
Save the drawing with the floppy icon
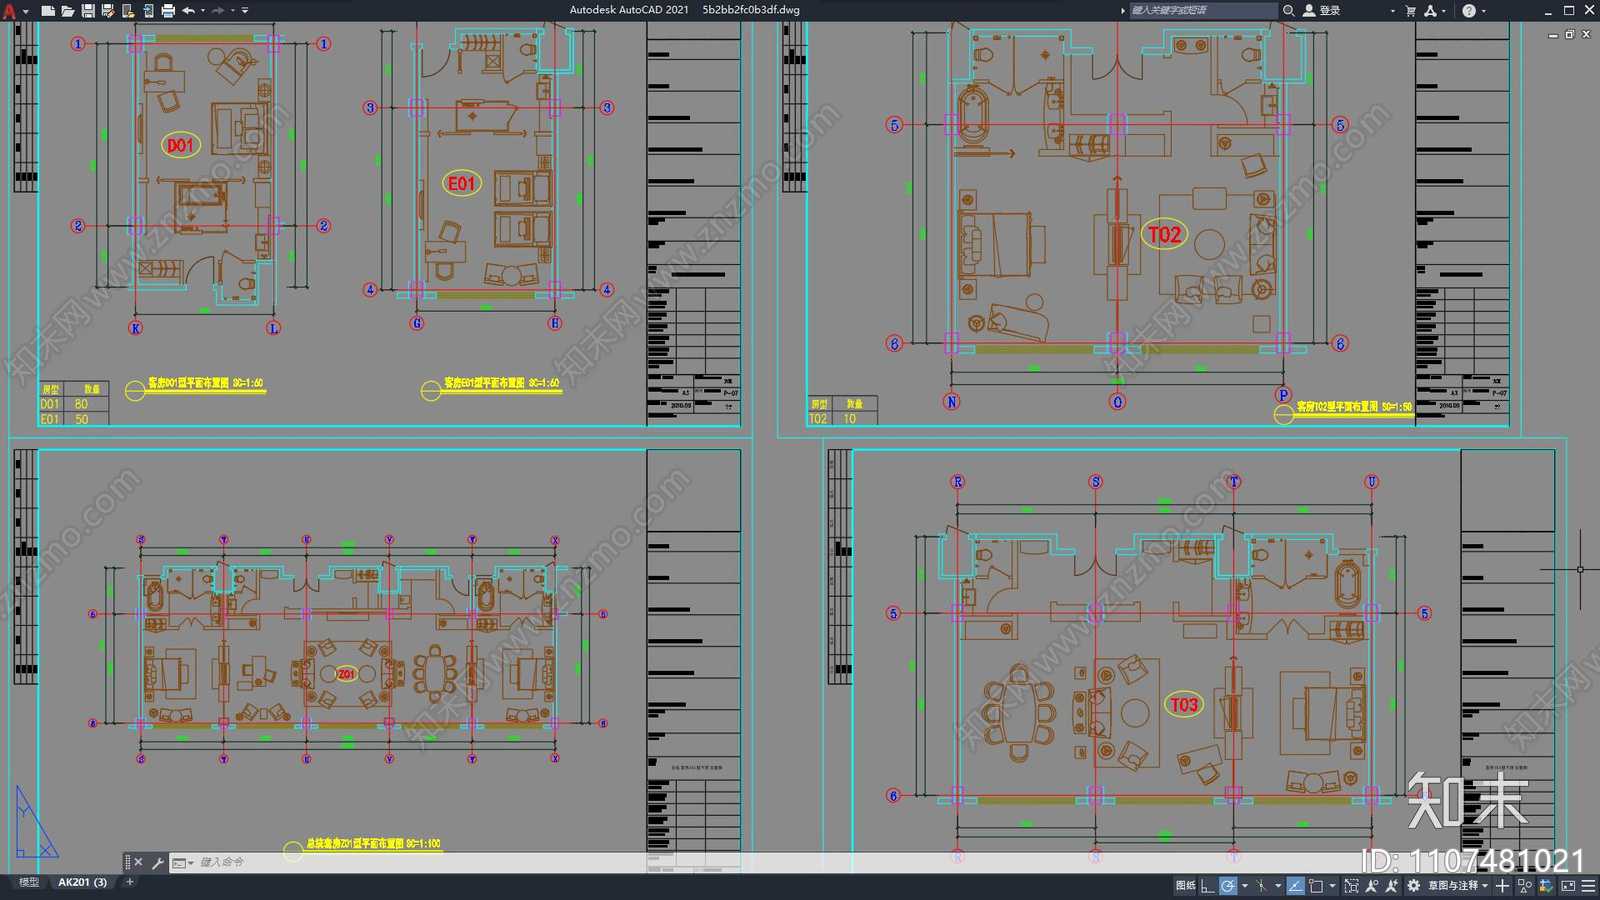(88, 11)
